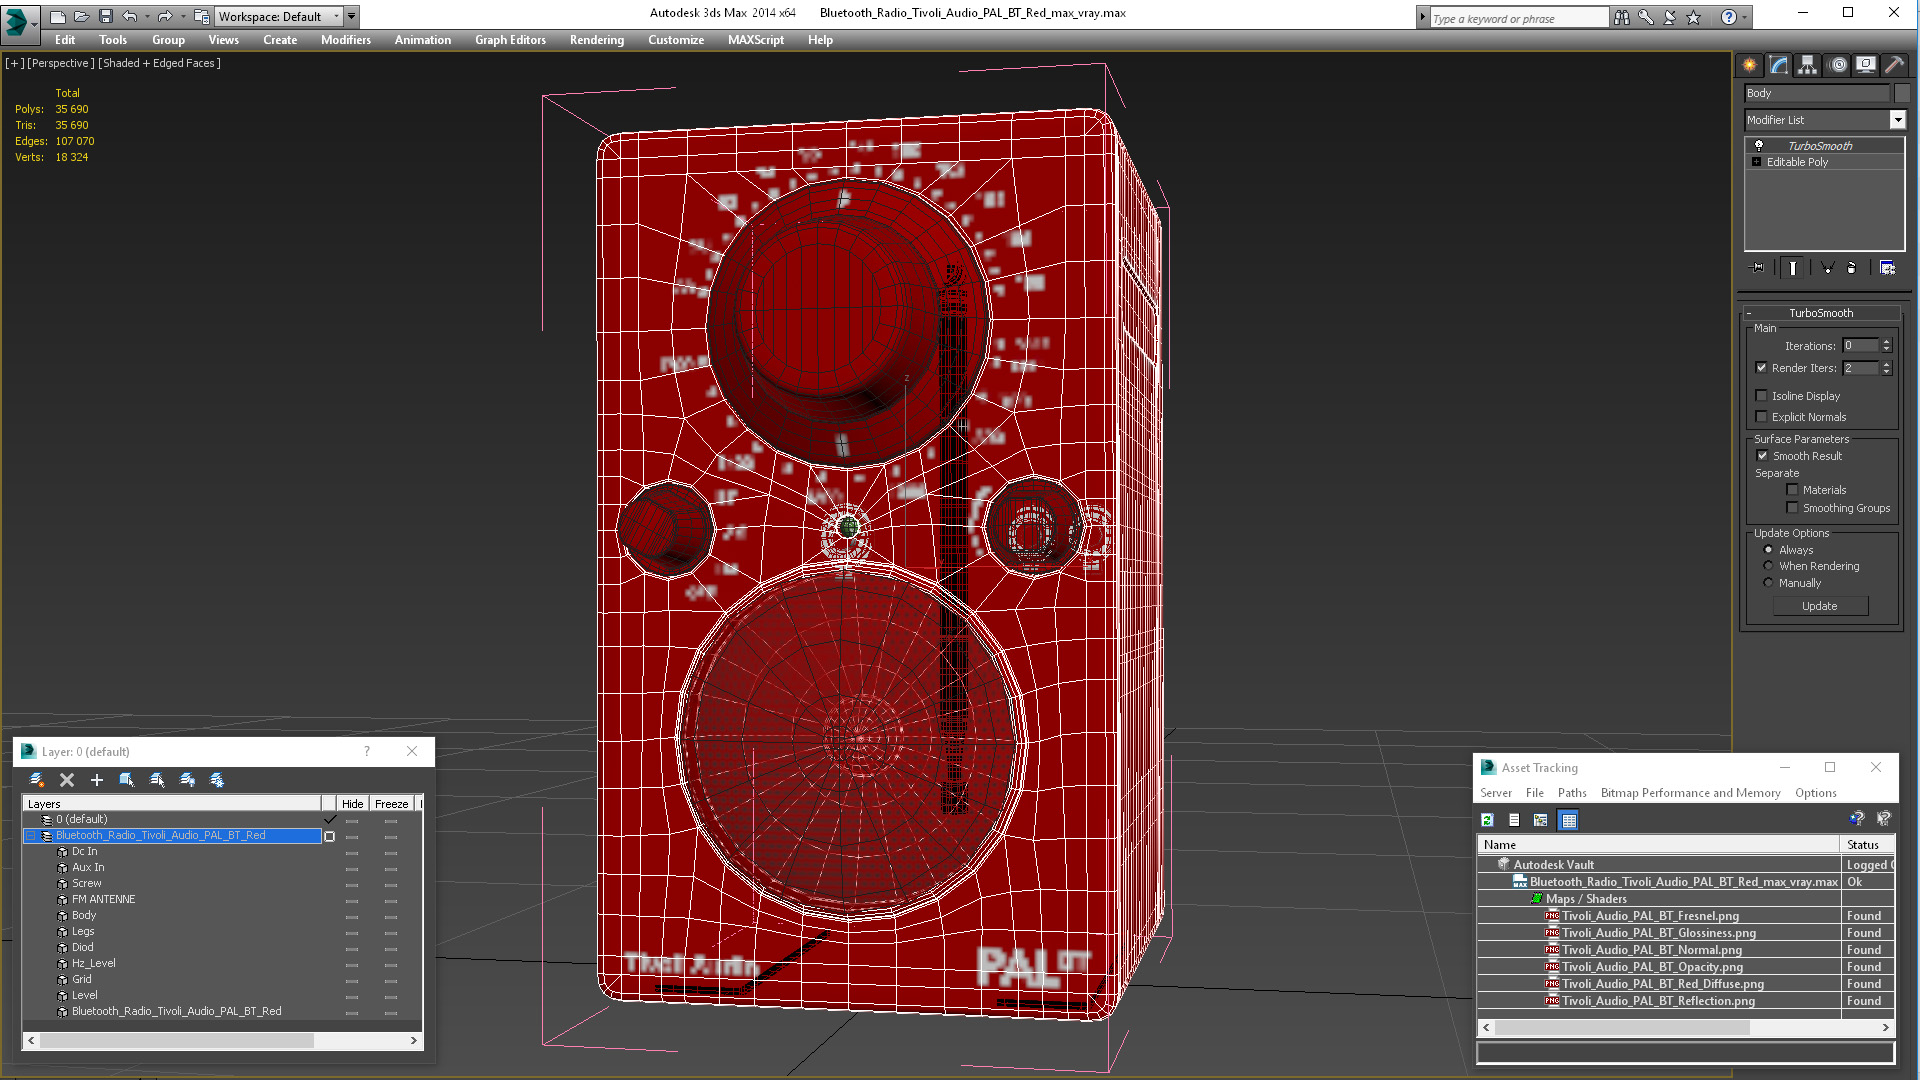Select Manually update option

point(1768,583)
